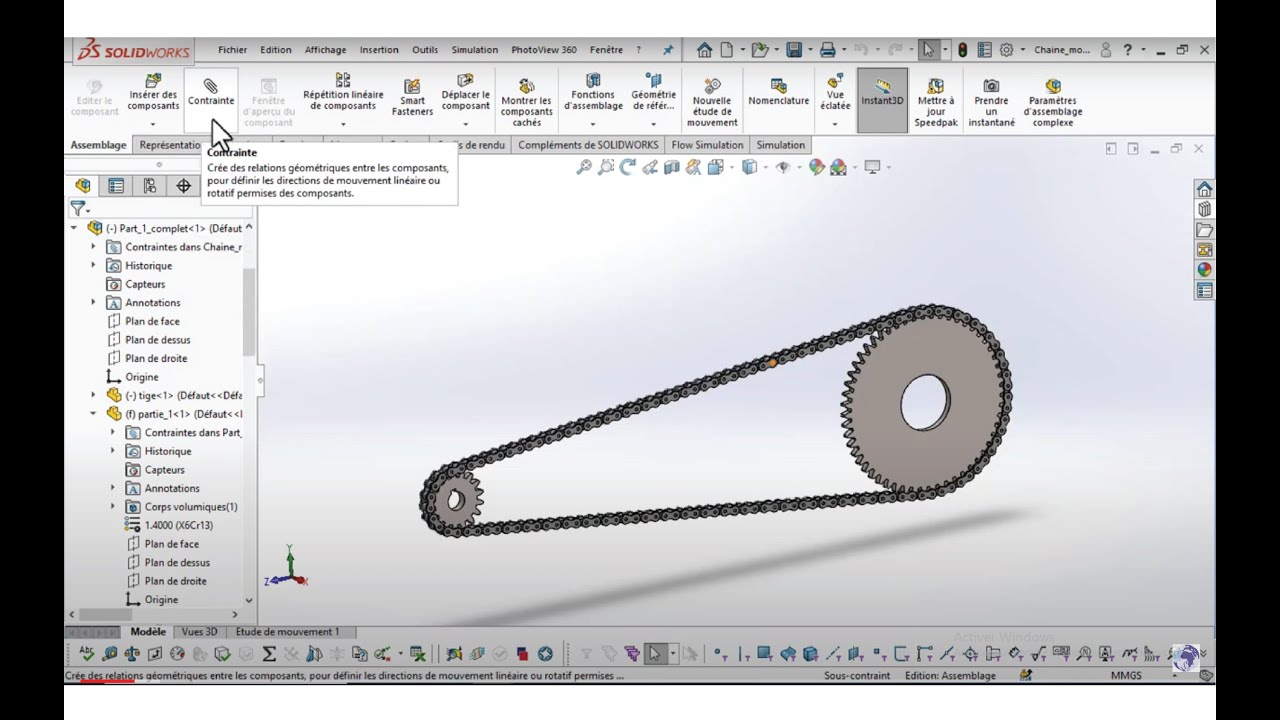Expand Contraintes dans Chaine folder
Screen dimensions: 1280x720
[93, 247]
